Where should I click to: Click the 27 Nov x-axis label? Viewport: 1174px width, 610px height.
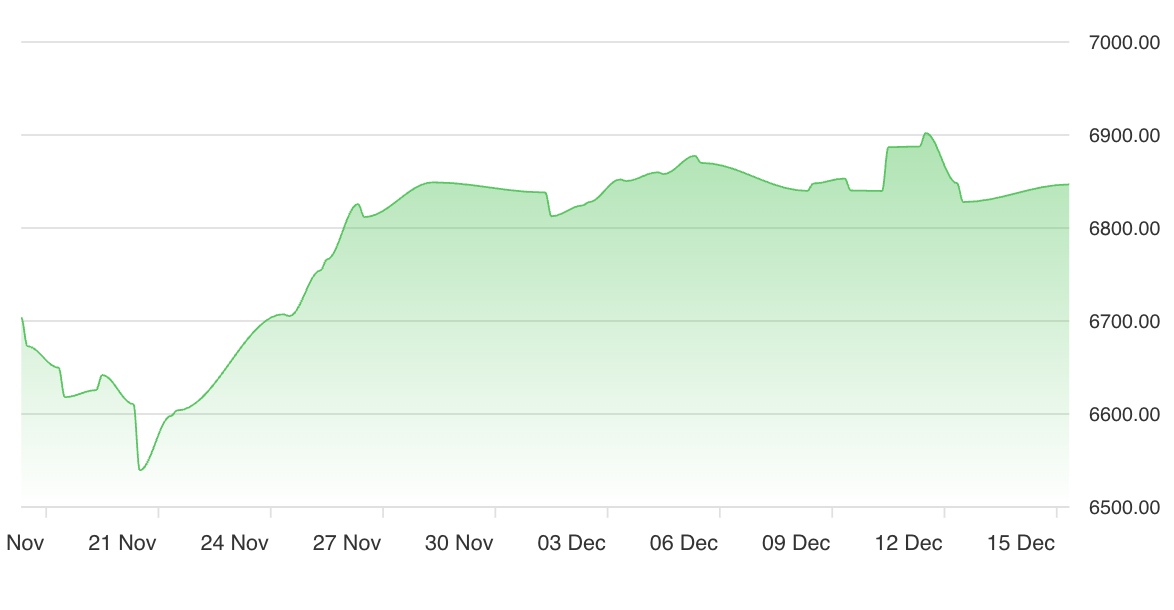coord(347,543)
